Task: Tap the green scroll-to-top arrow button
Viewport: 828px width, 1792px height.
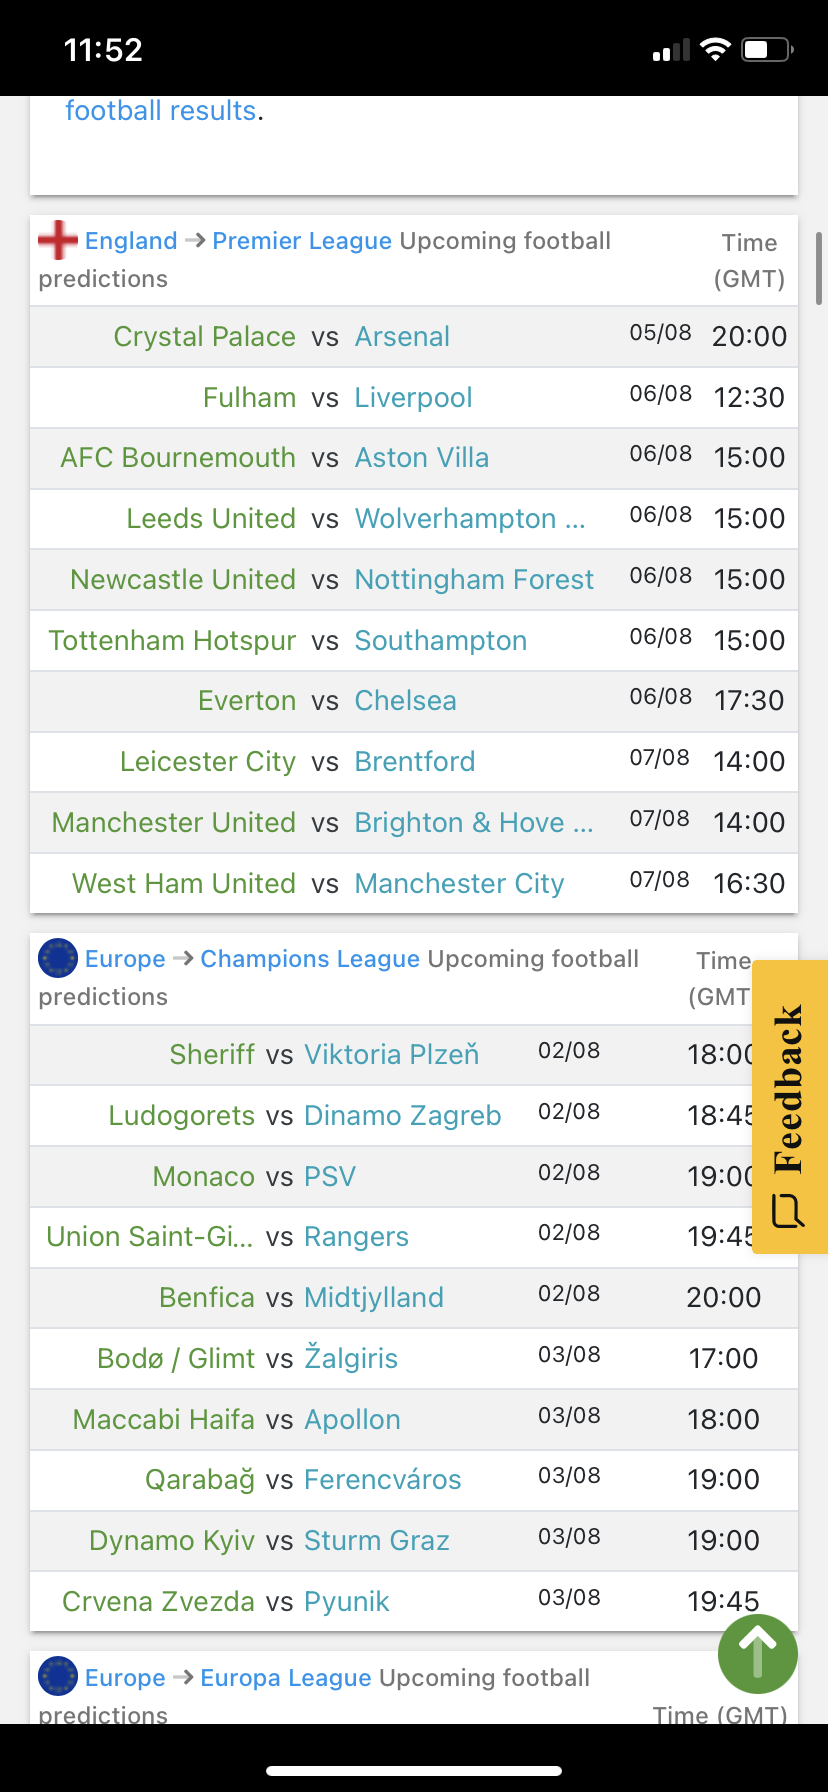Action: coord(757,1654)
